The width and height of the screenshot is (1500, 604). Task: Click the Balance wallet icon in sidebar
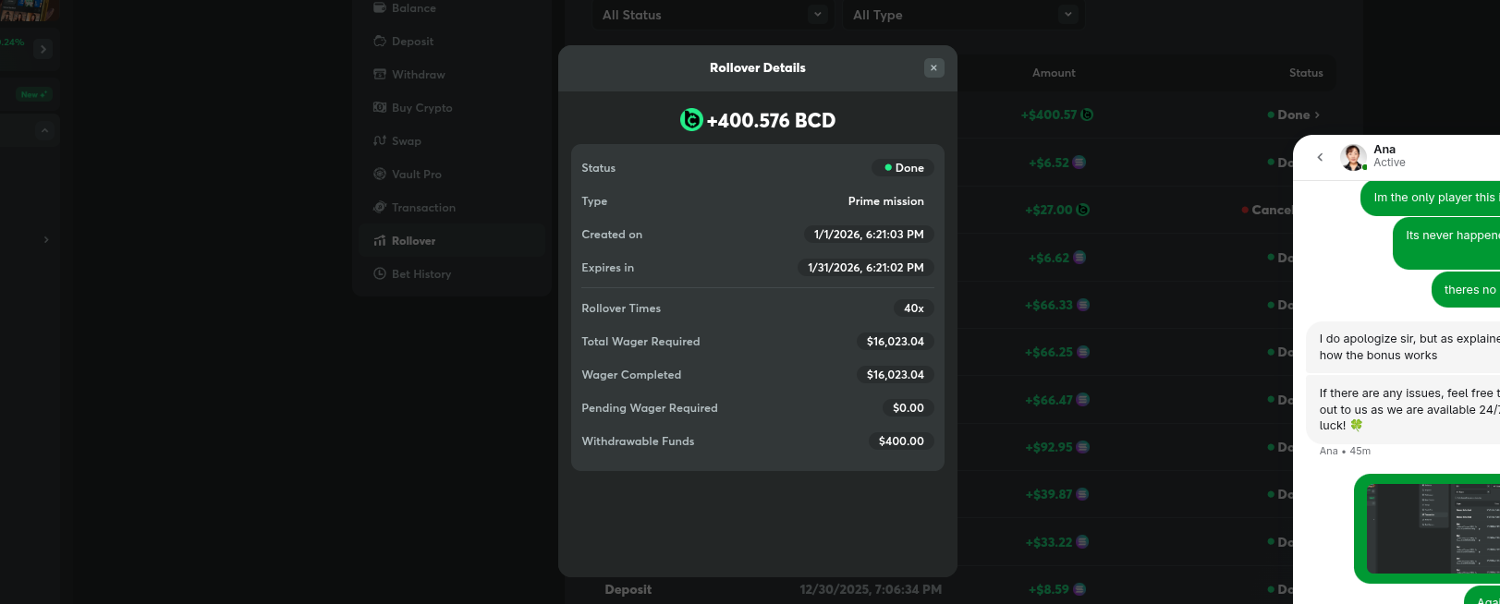coord(380,8)
